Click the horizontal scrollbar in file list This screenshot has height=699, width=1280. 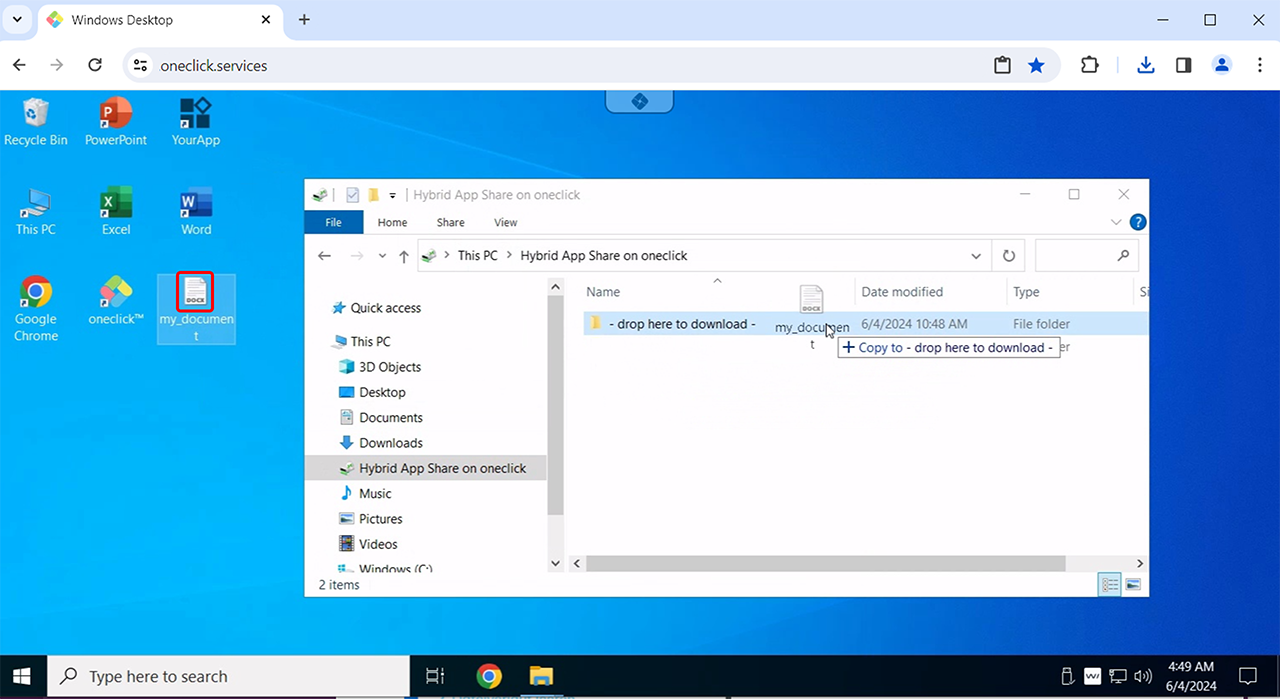pos(825,564)
